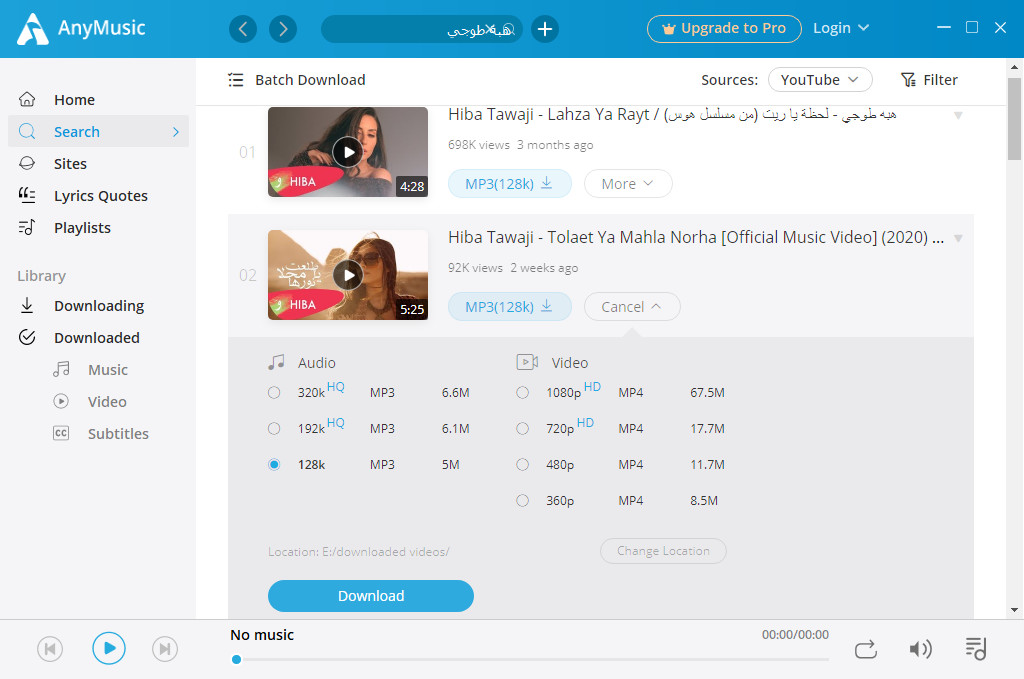Select the 360p MP4 video option
This screenshot has width=1024, height=679.
coord(522,500)
